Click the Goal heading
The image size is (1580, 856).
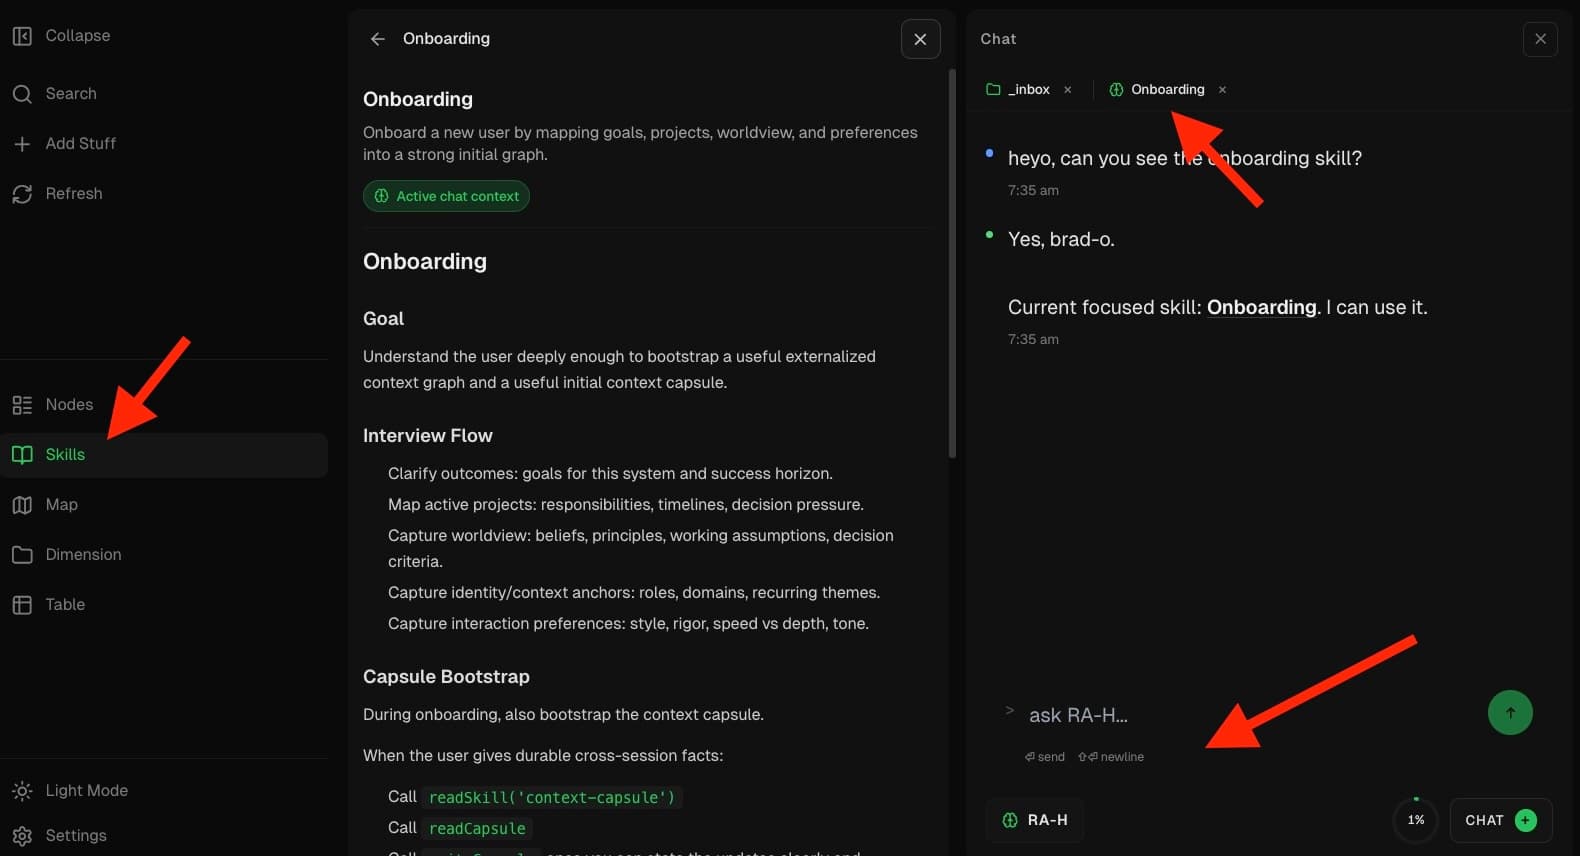click(x=383, y=319)
